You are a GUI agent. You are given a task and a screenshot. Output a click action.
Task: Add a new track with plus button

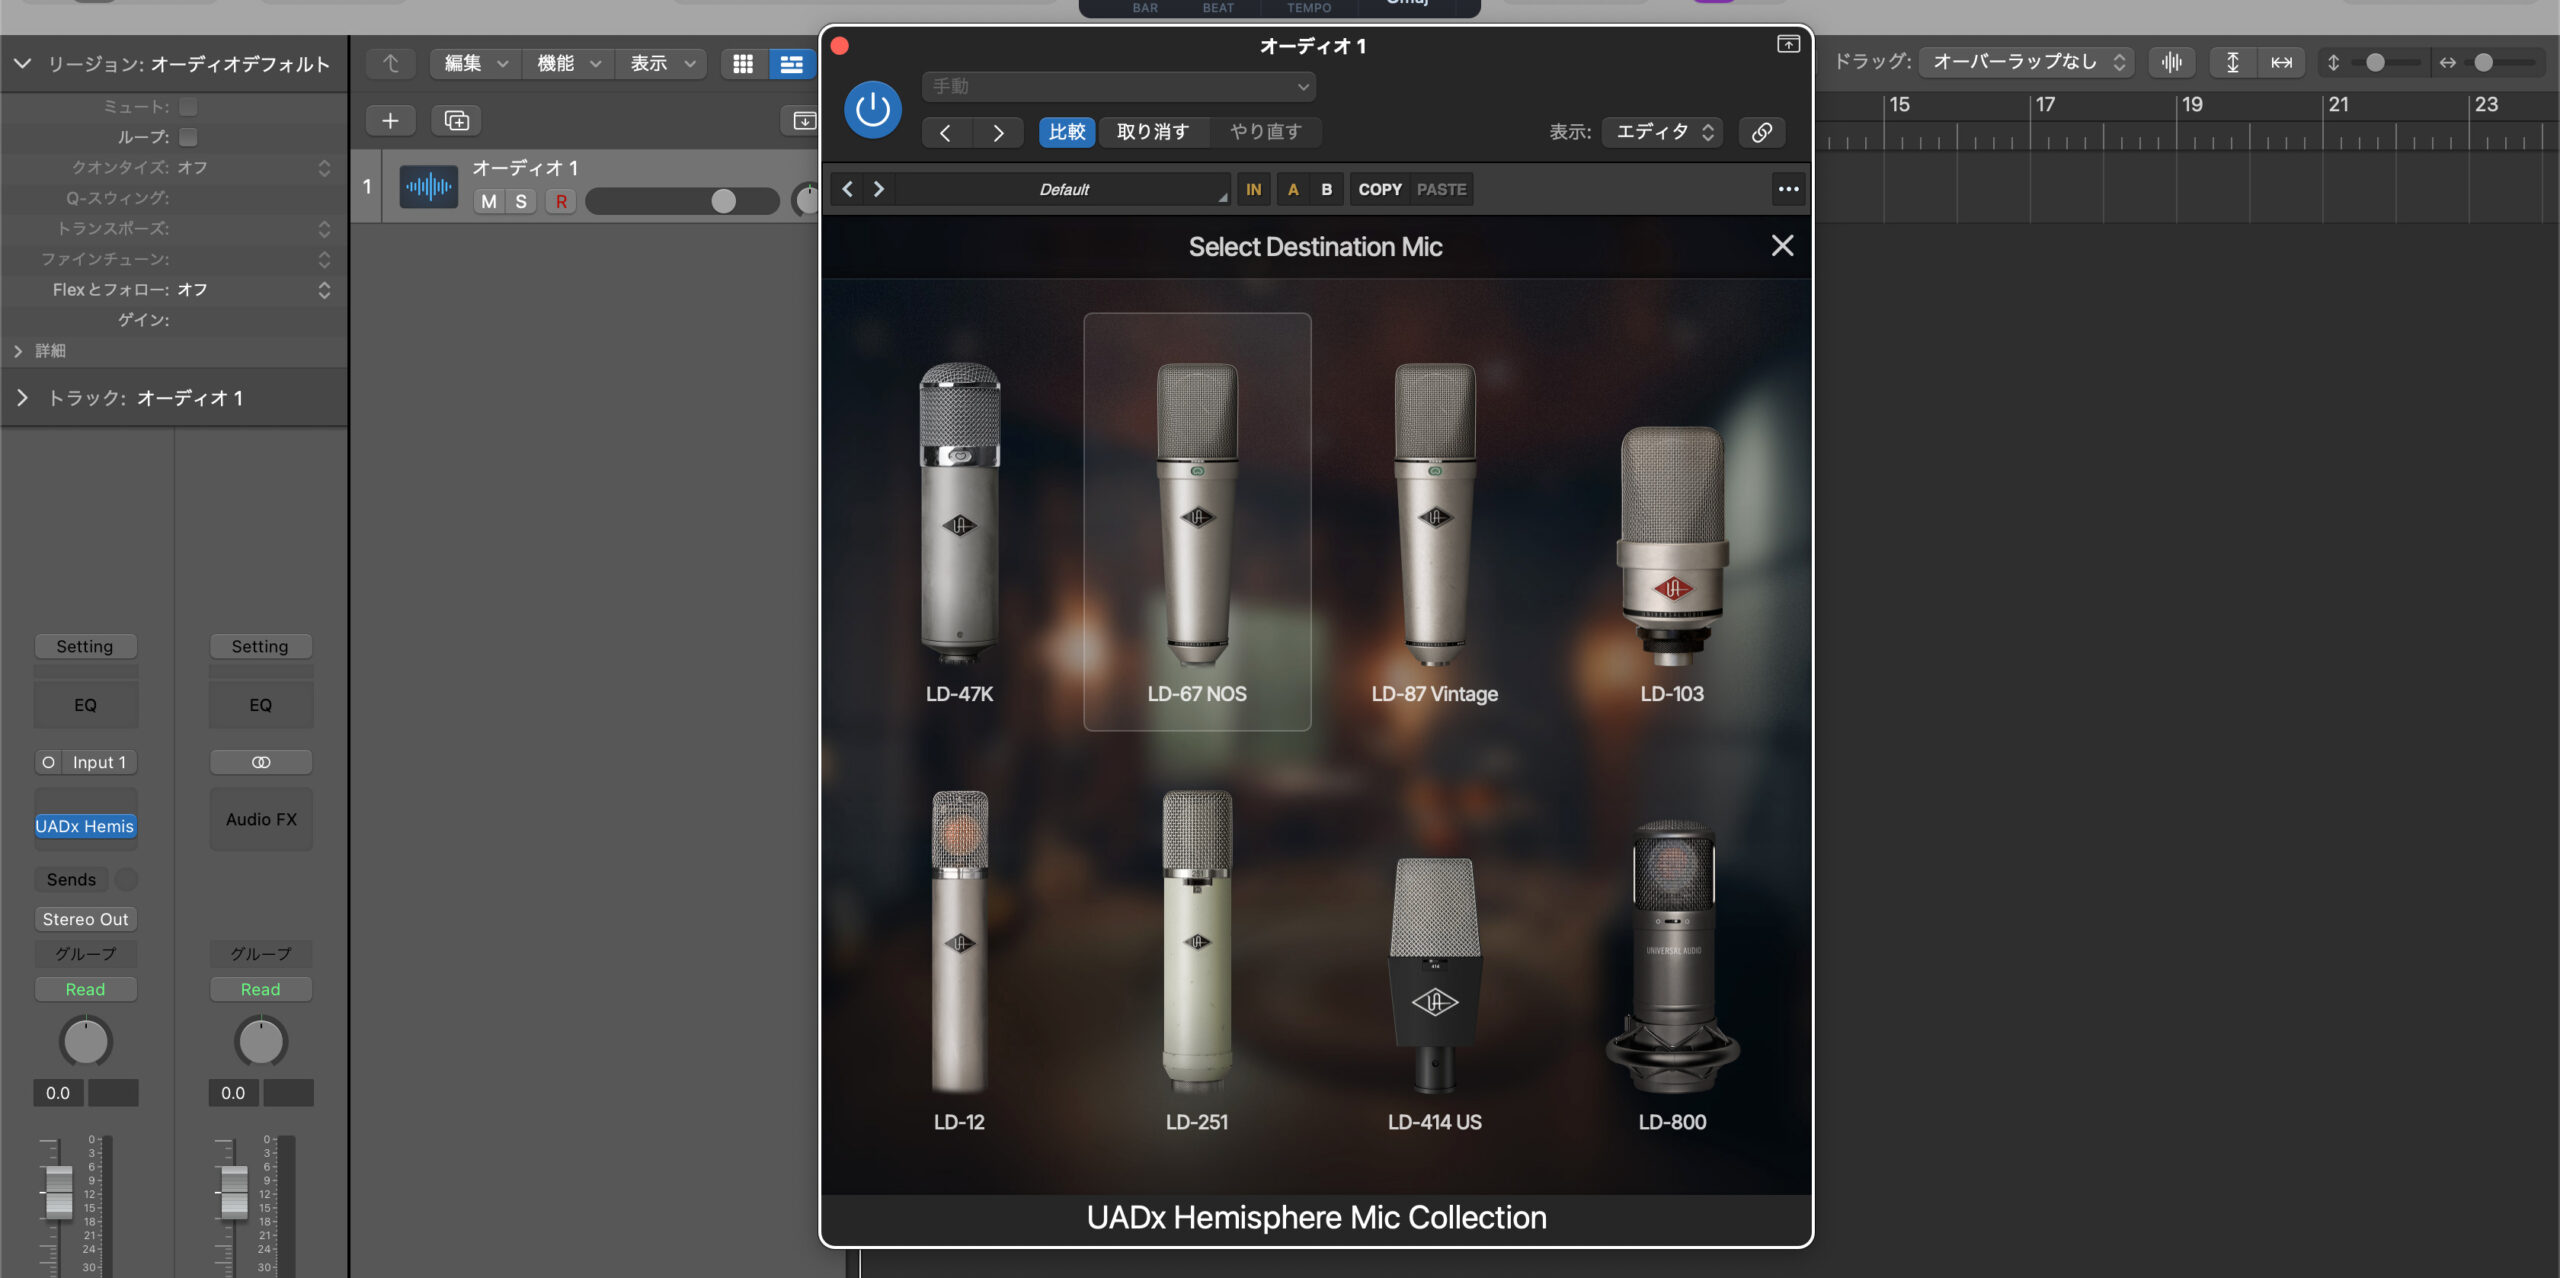coord(390,121)
